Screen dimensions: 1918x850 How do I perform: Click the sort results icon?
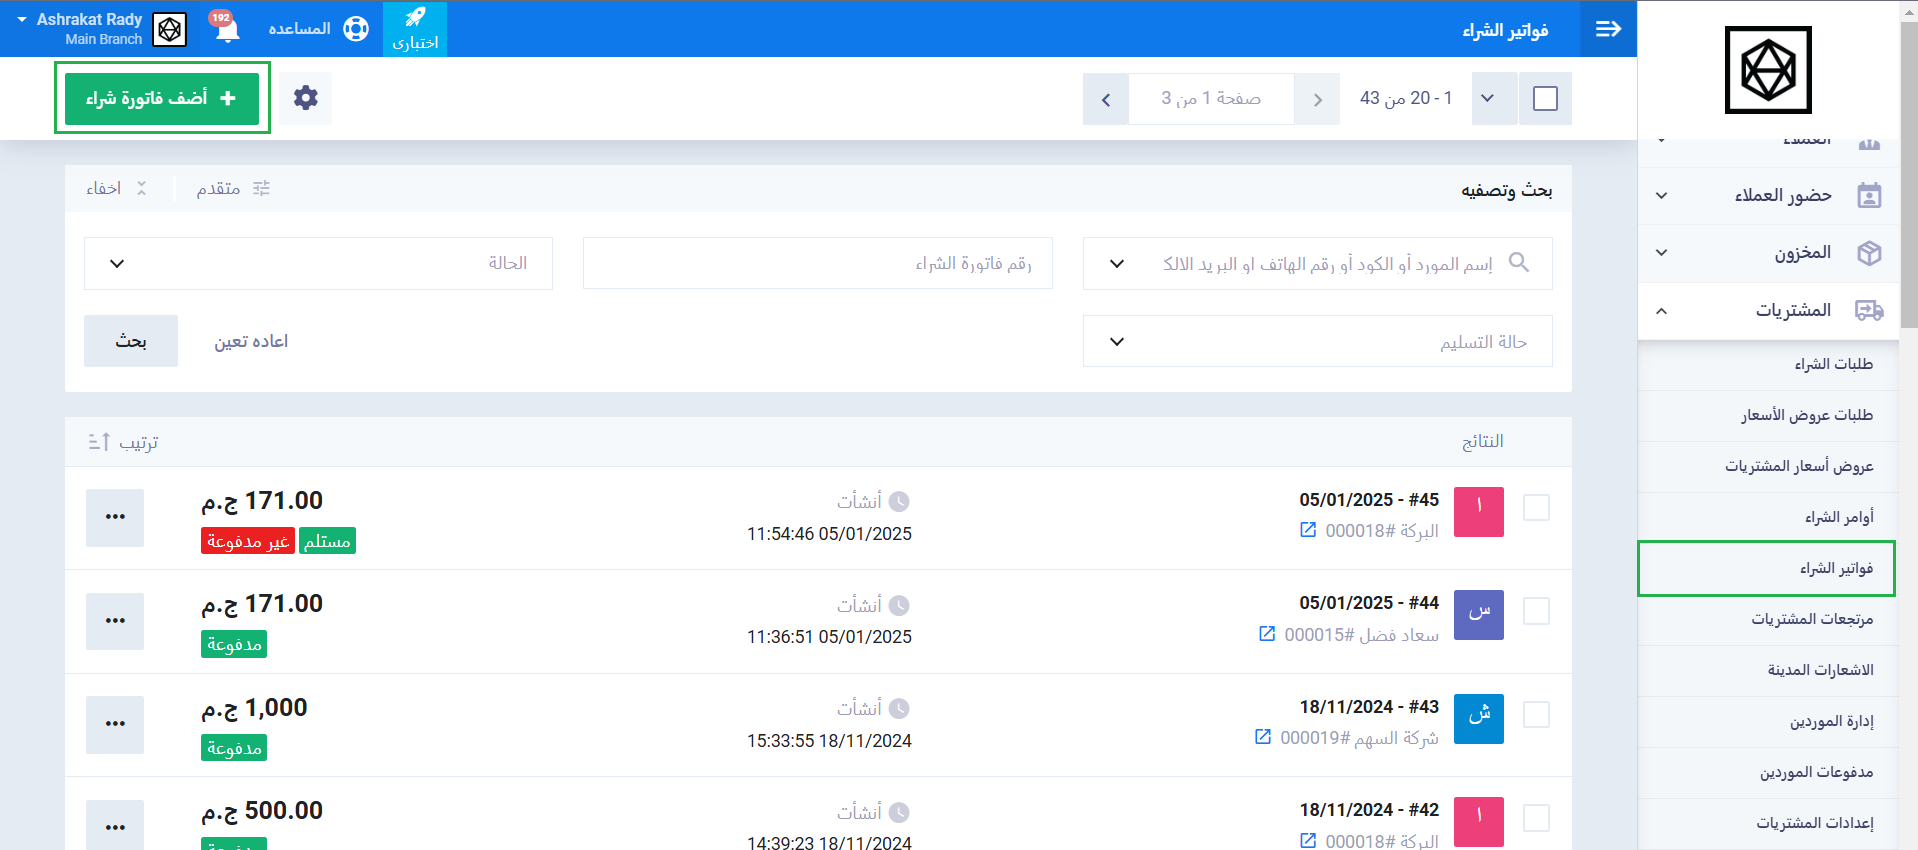click(x=100, y=442)
